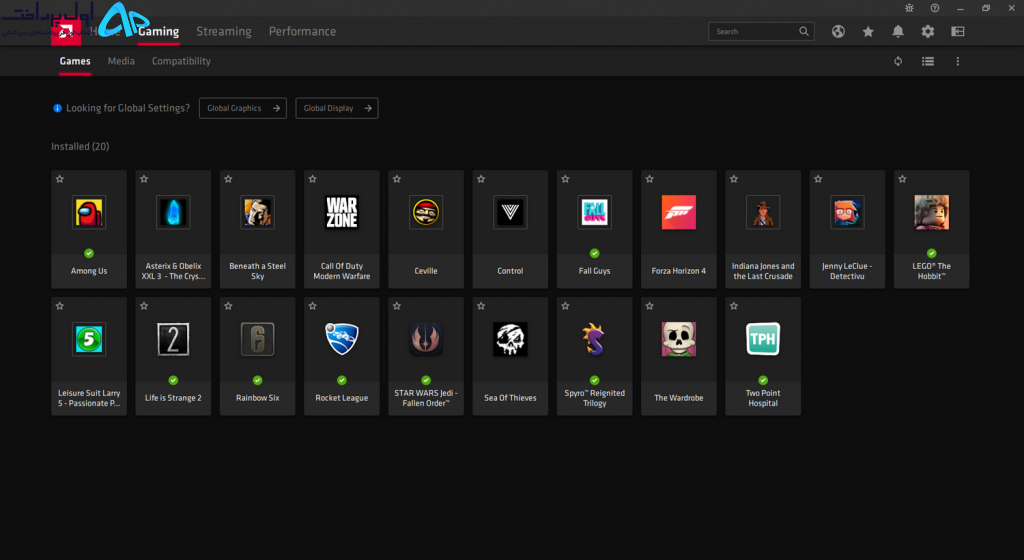This screenshot has width=1024, height=560.
Task: Switch to the Performance tab
Action: coord(302,31)
